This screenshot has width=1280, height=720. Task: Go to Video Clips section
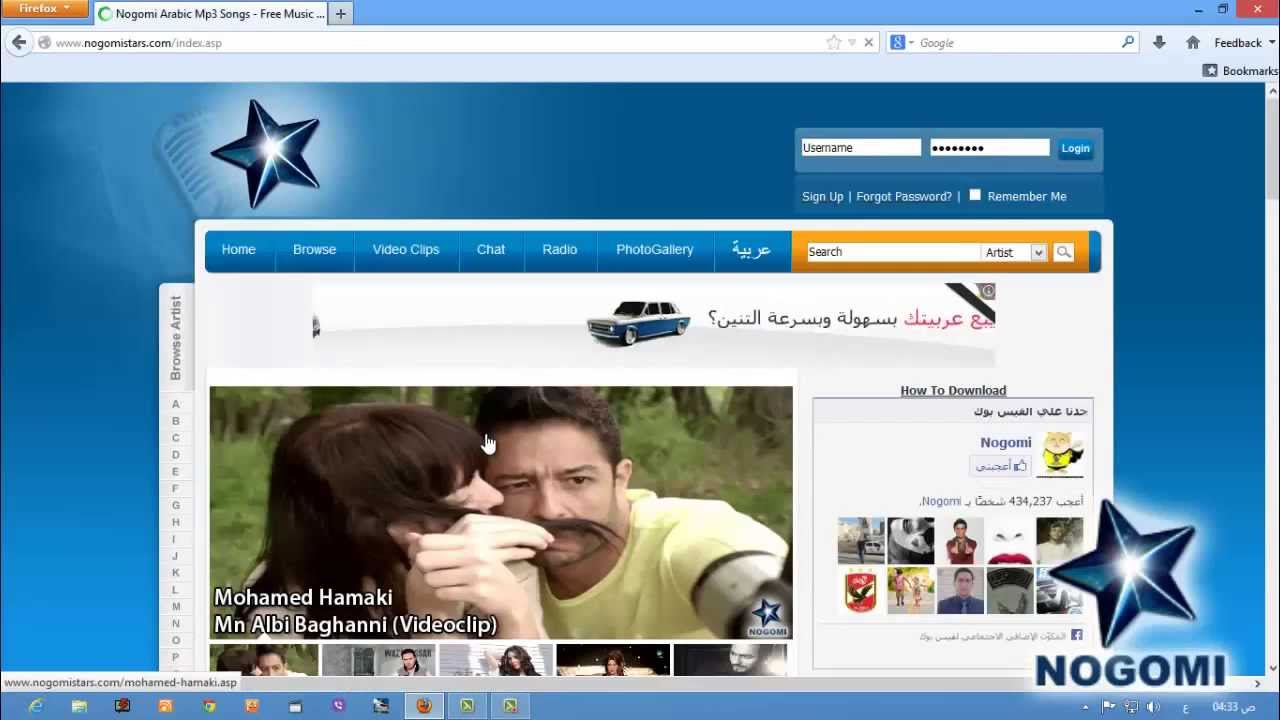[406, 249]
